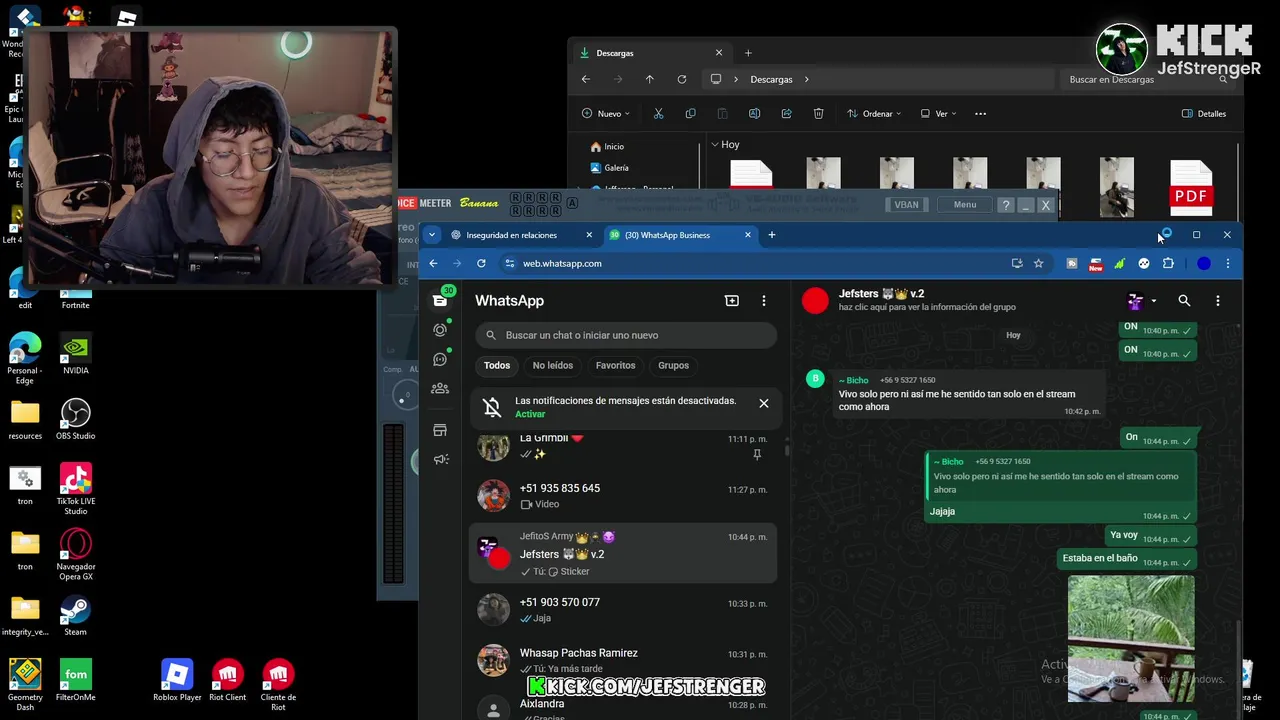Select PDF file in Descargas window
This screenshot has width=1280, height=720.
click(1190, 187)
